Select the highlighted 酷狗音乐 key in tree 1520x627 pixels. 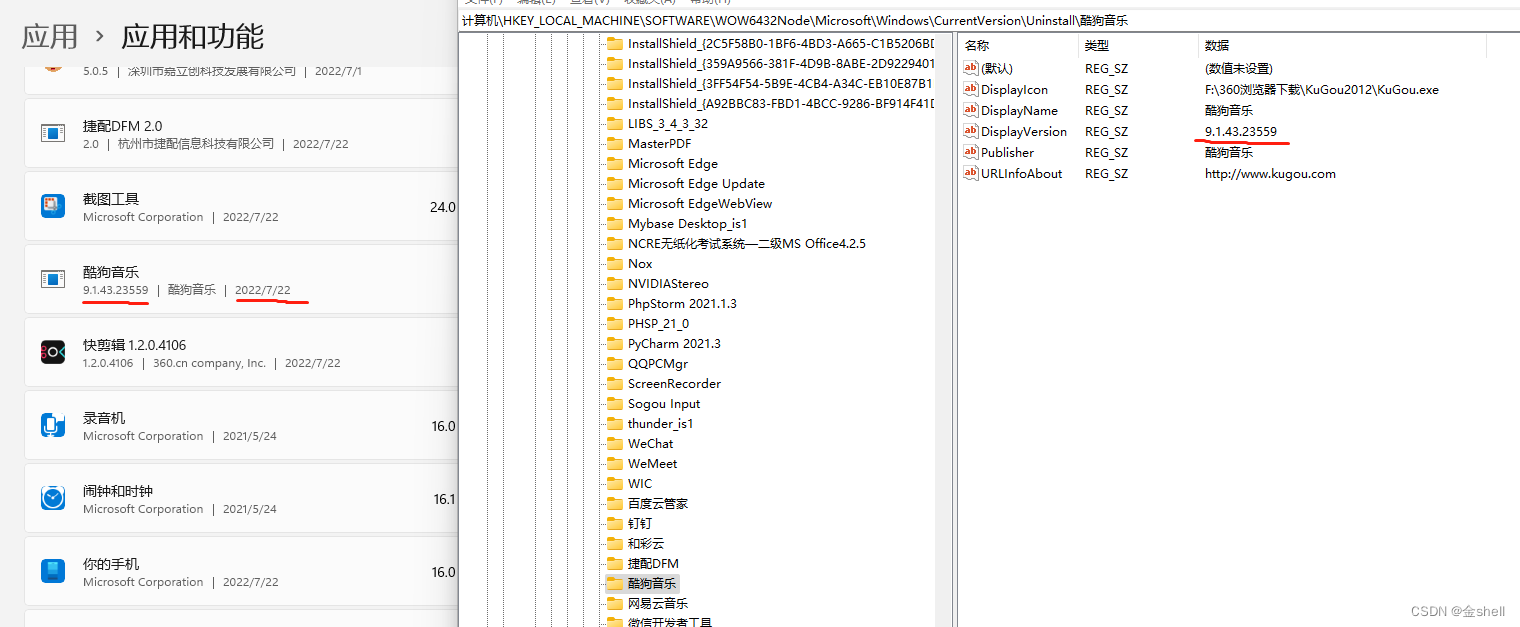[x=652, y=584]
